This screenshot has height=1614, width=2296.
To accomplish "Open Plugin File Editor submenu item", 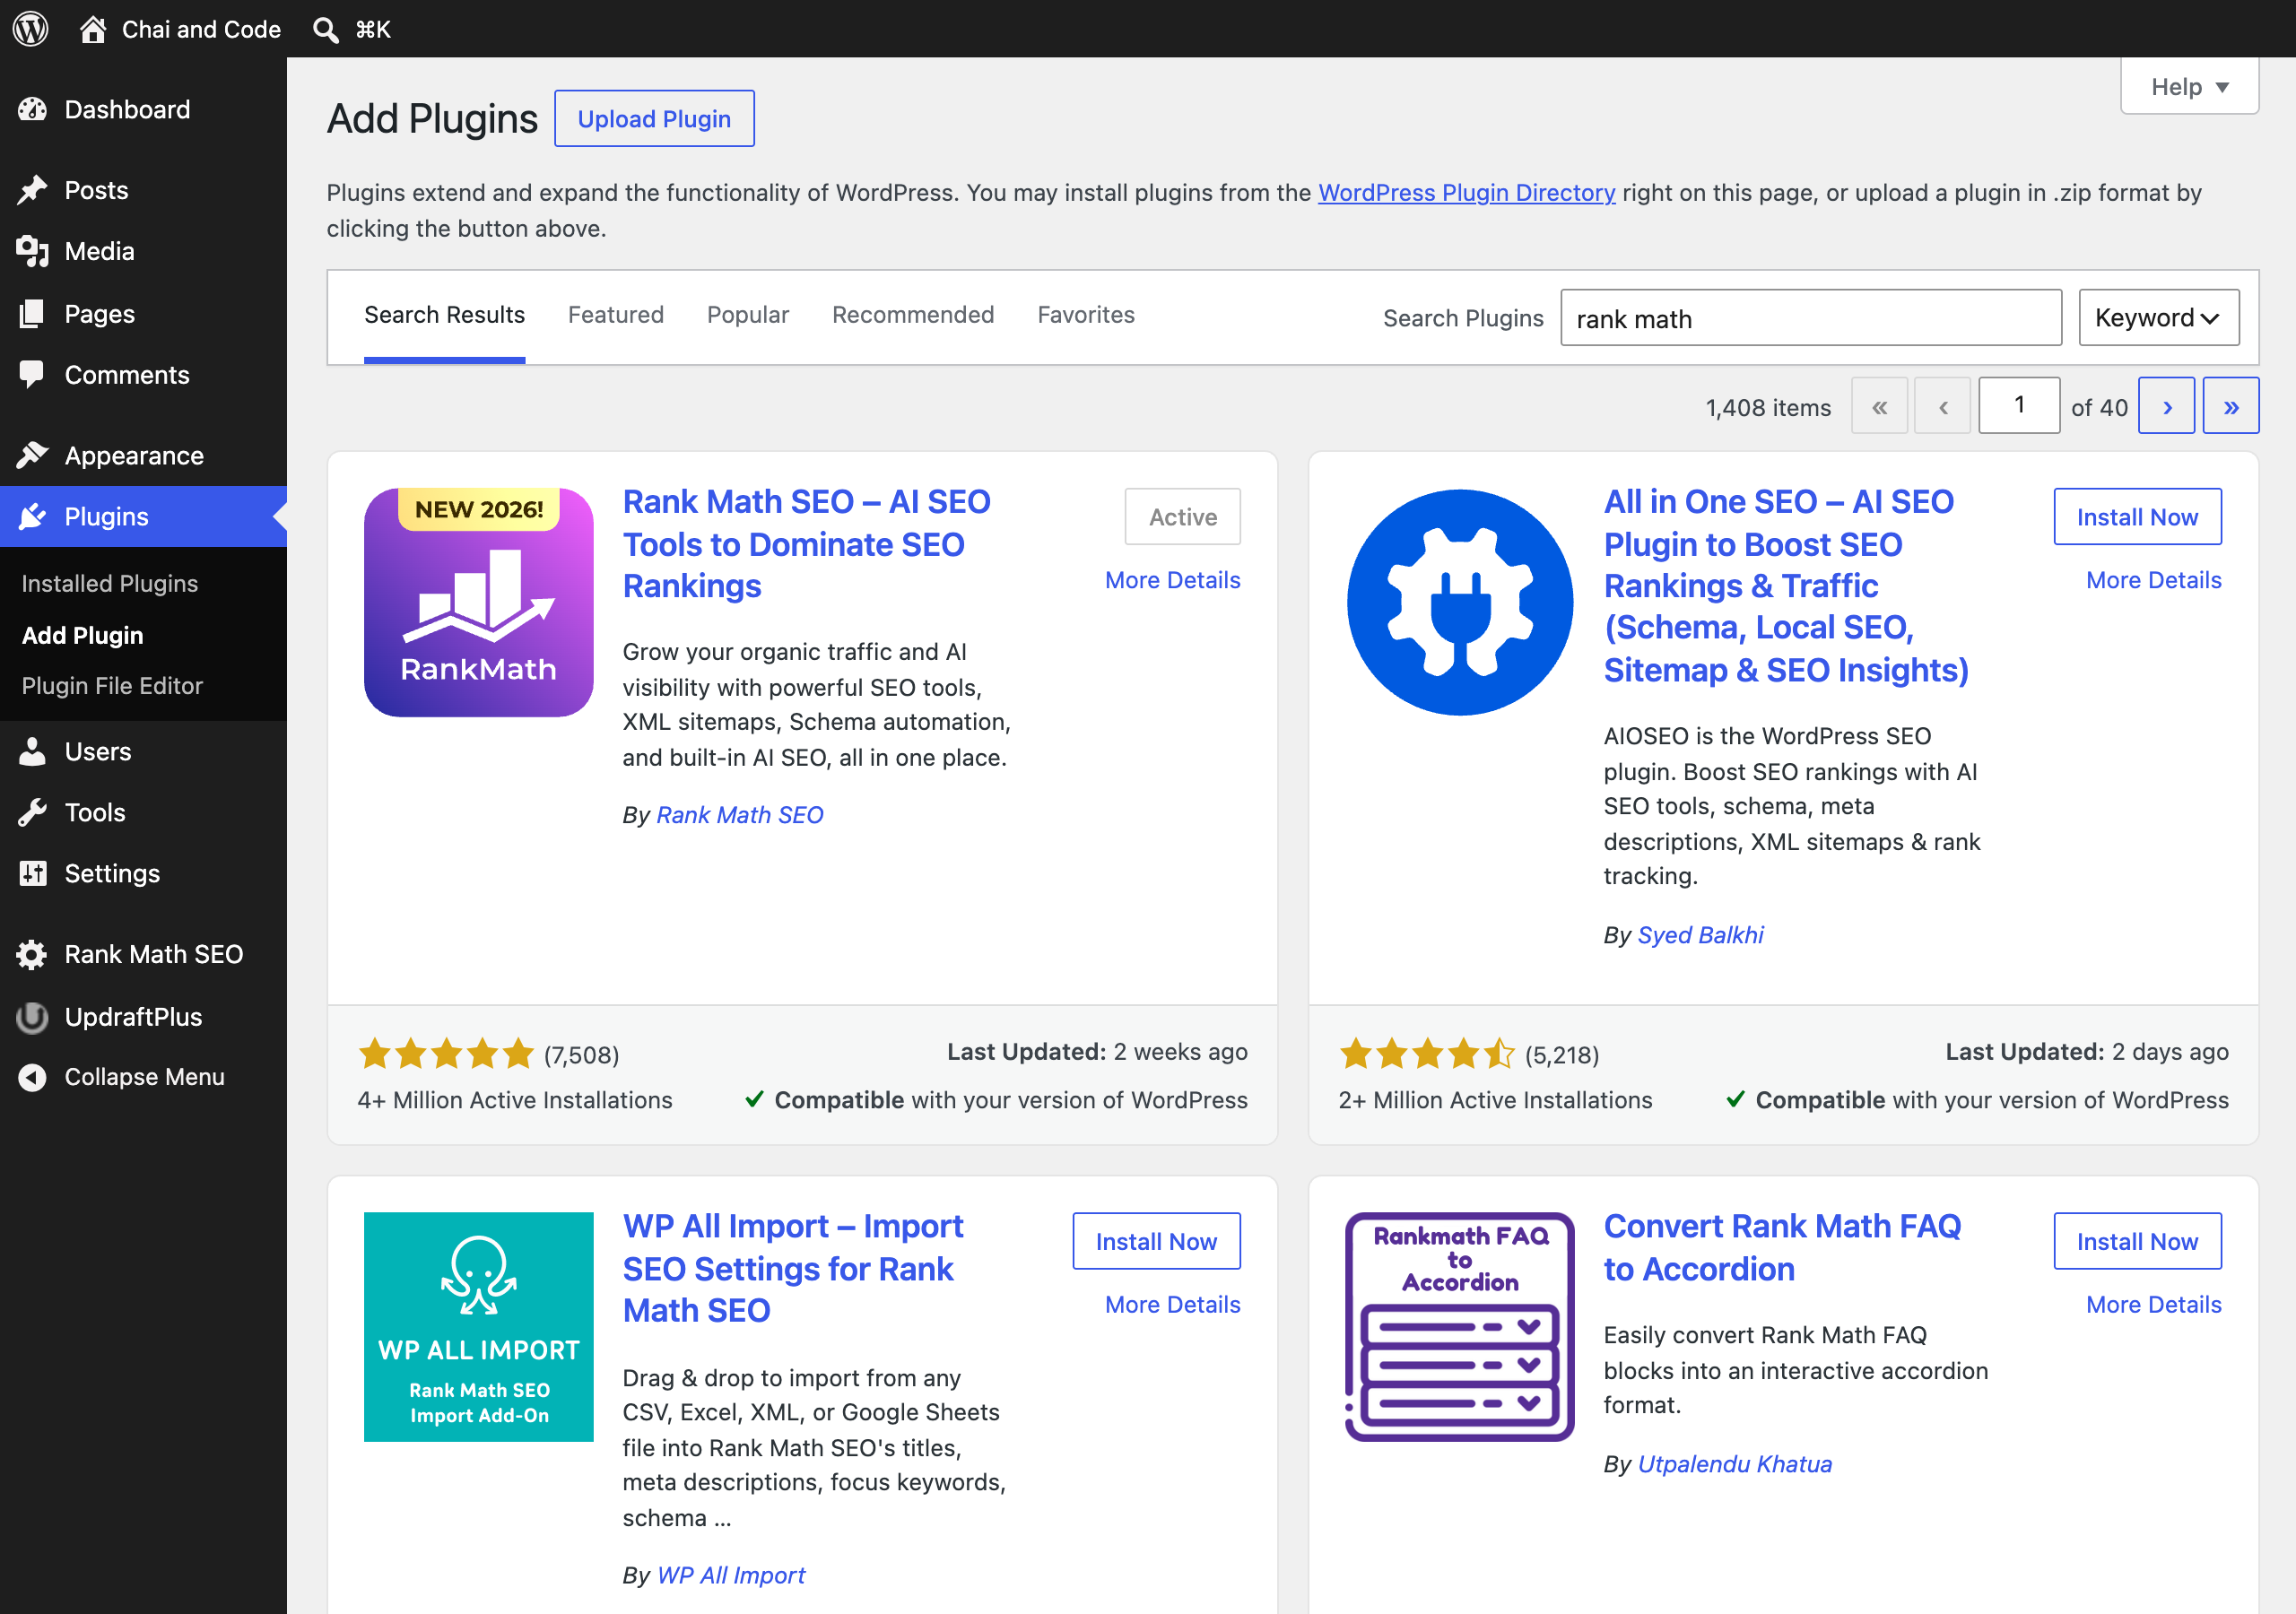I will [x=112, y=685].
